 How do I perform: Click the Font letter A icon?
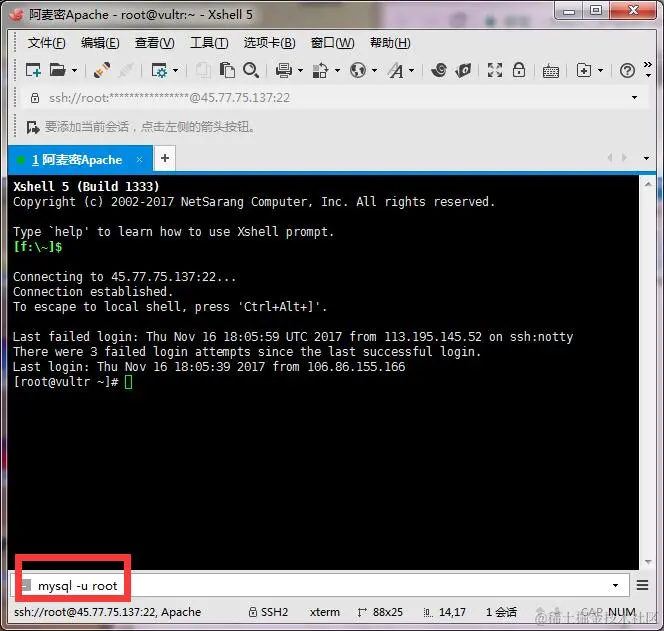(x=396, y=70)
